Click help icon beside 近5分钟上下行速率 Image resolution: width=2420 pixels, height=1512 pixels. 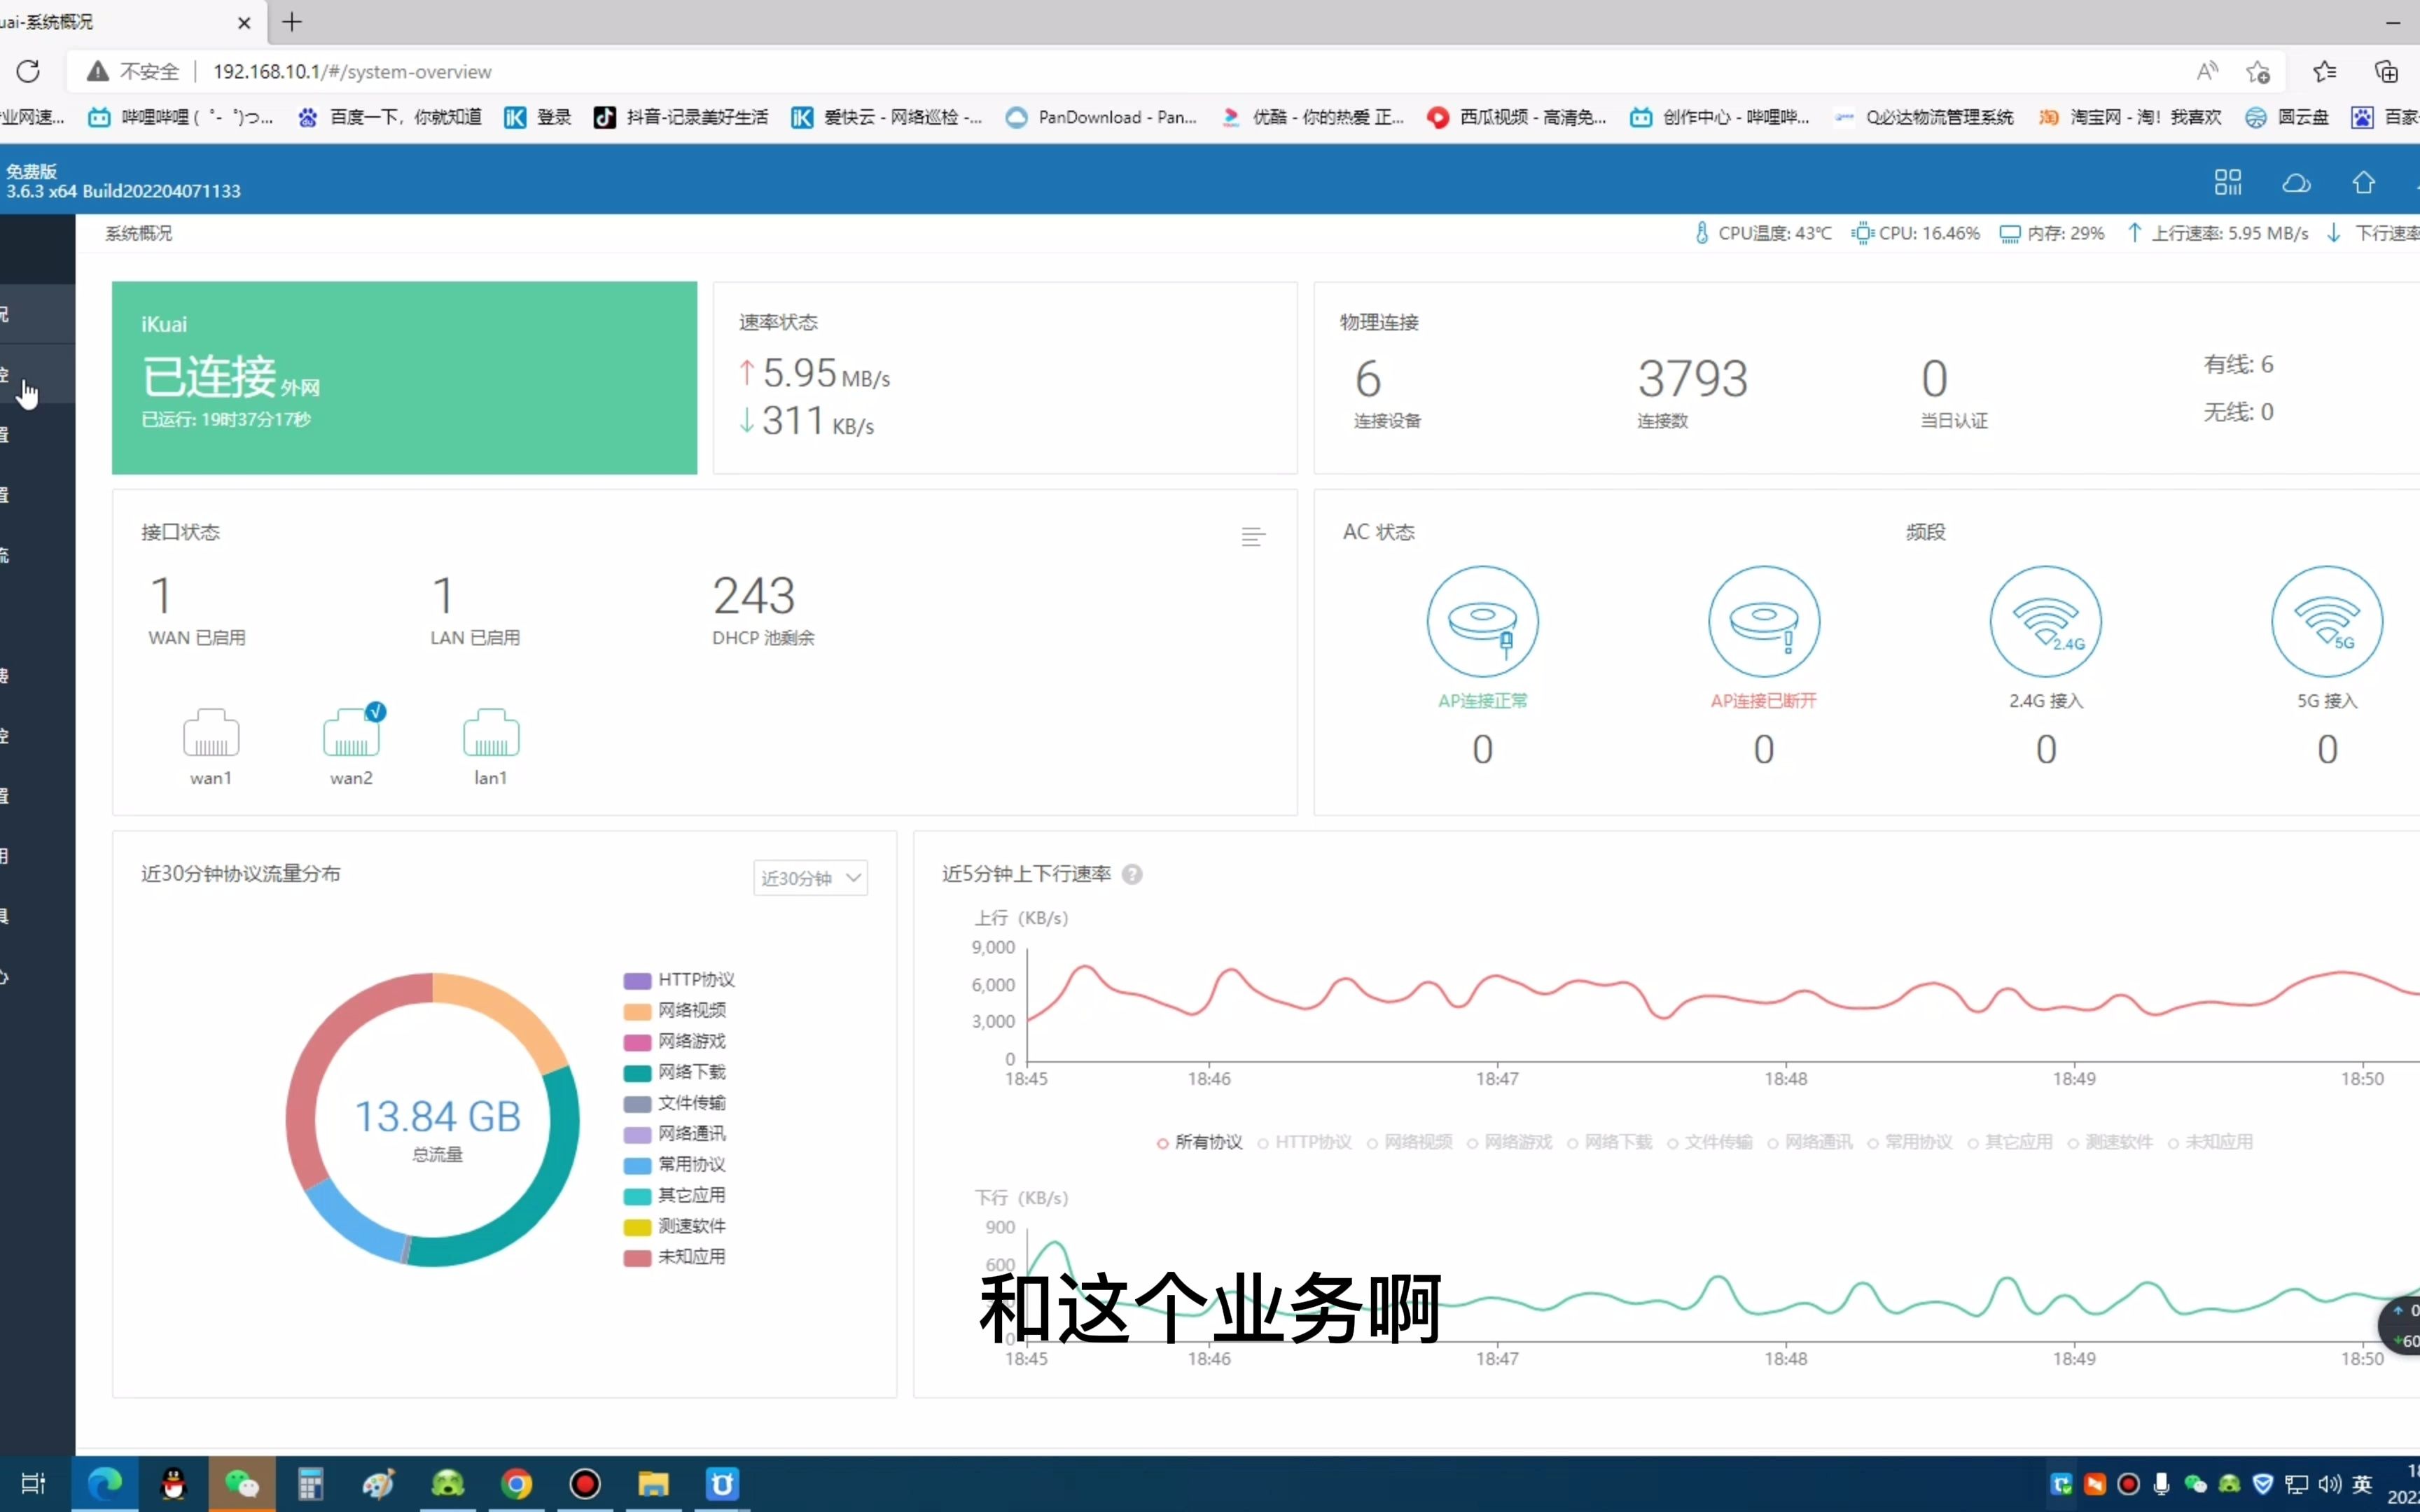[x=1132, y=874]
